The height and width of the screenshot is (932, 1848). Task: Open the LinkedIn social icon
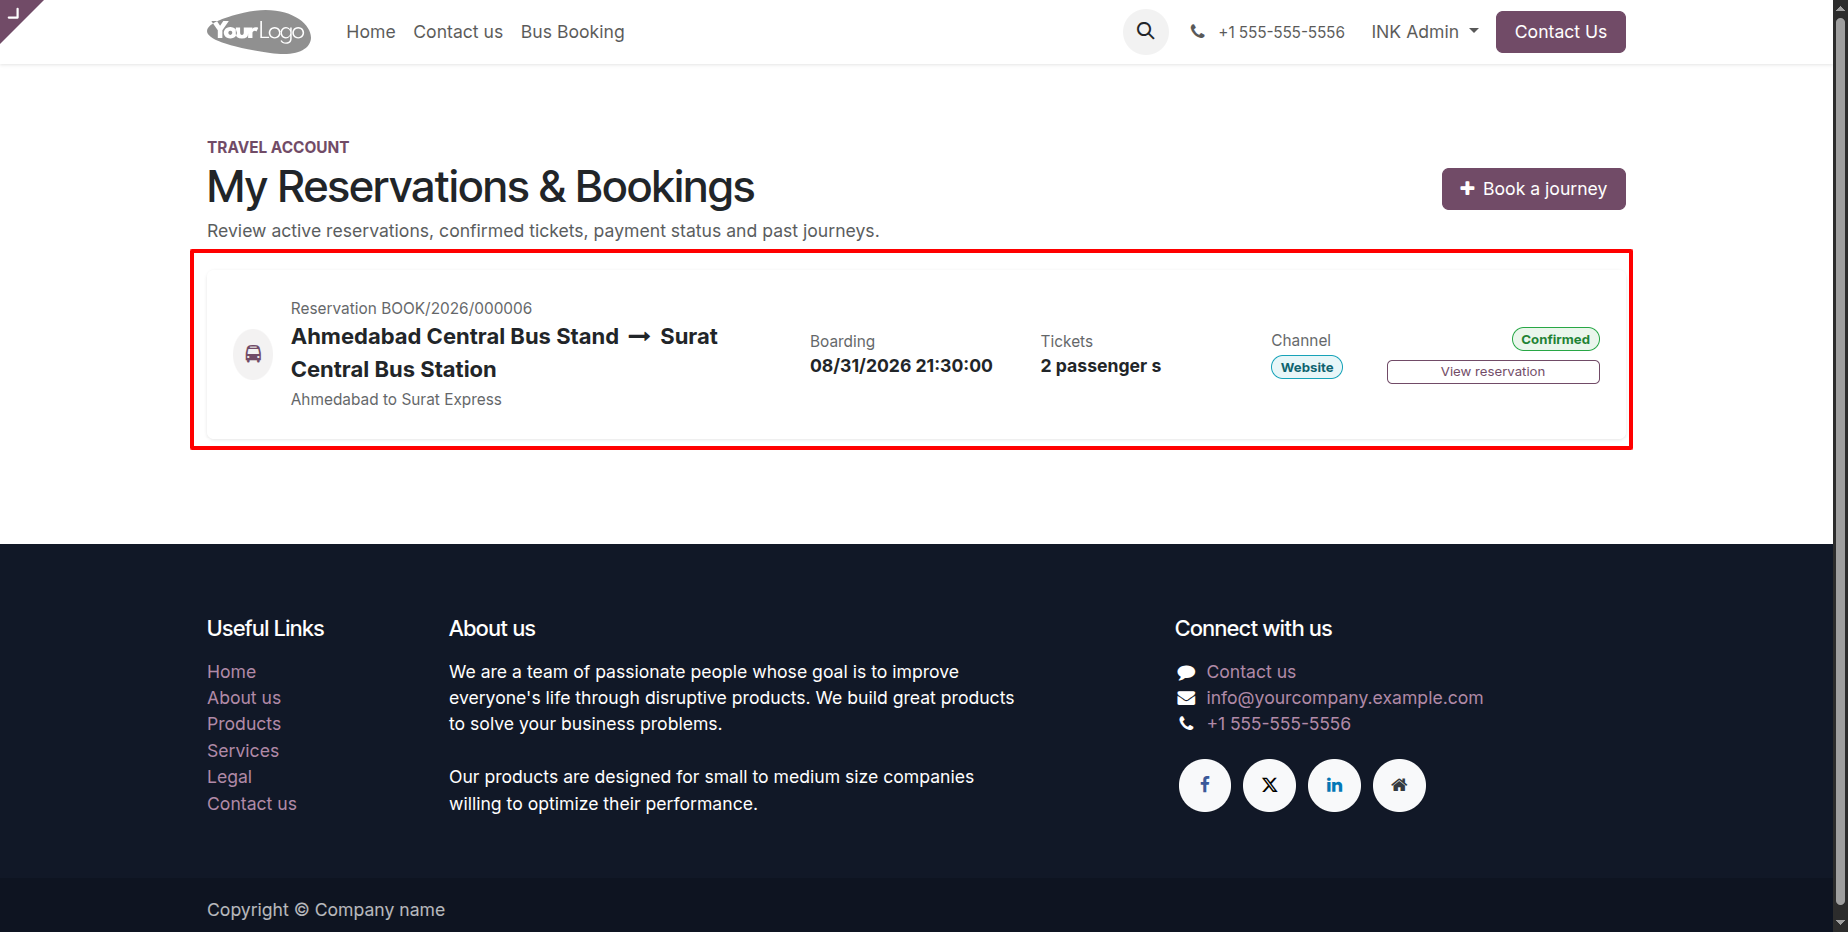coord(1335,785)
